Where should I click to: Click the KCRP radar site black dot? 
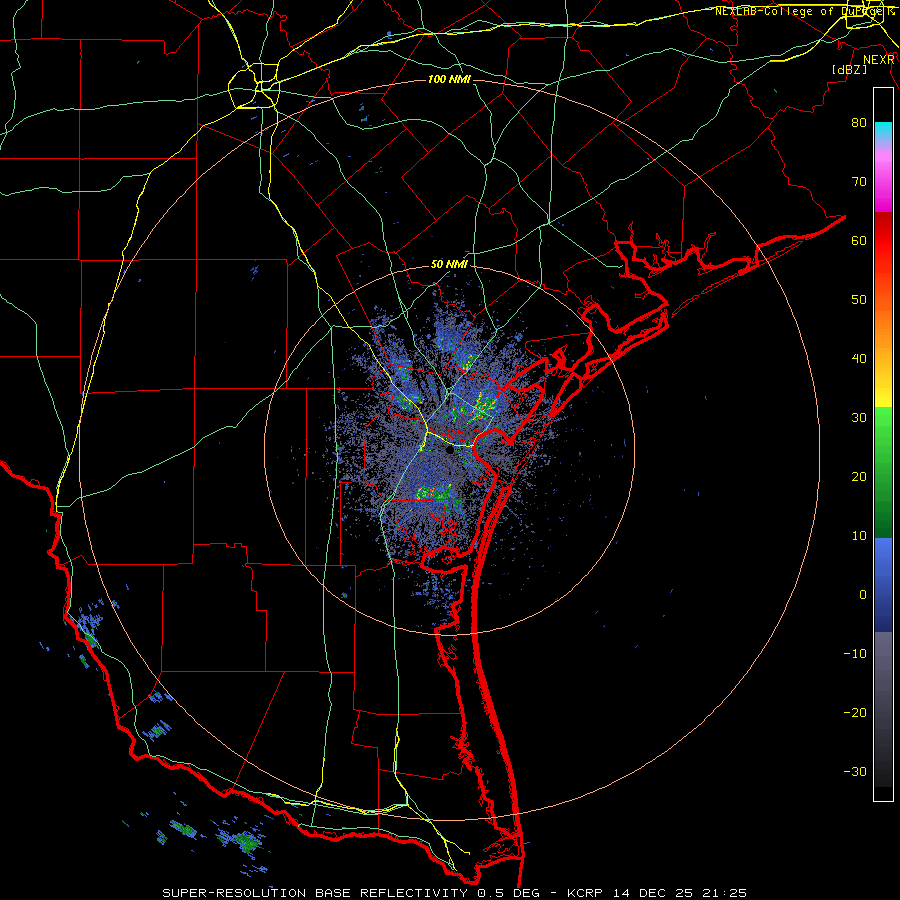point(450,451)
